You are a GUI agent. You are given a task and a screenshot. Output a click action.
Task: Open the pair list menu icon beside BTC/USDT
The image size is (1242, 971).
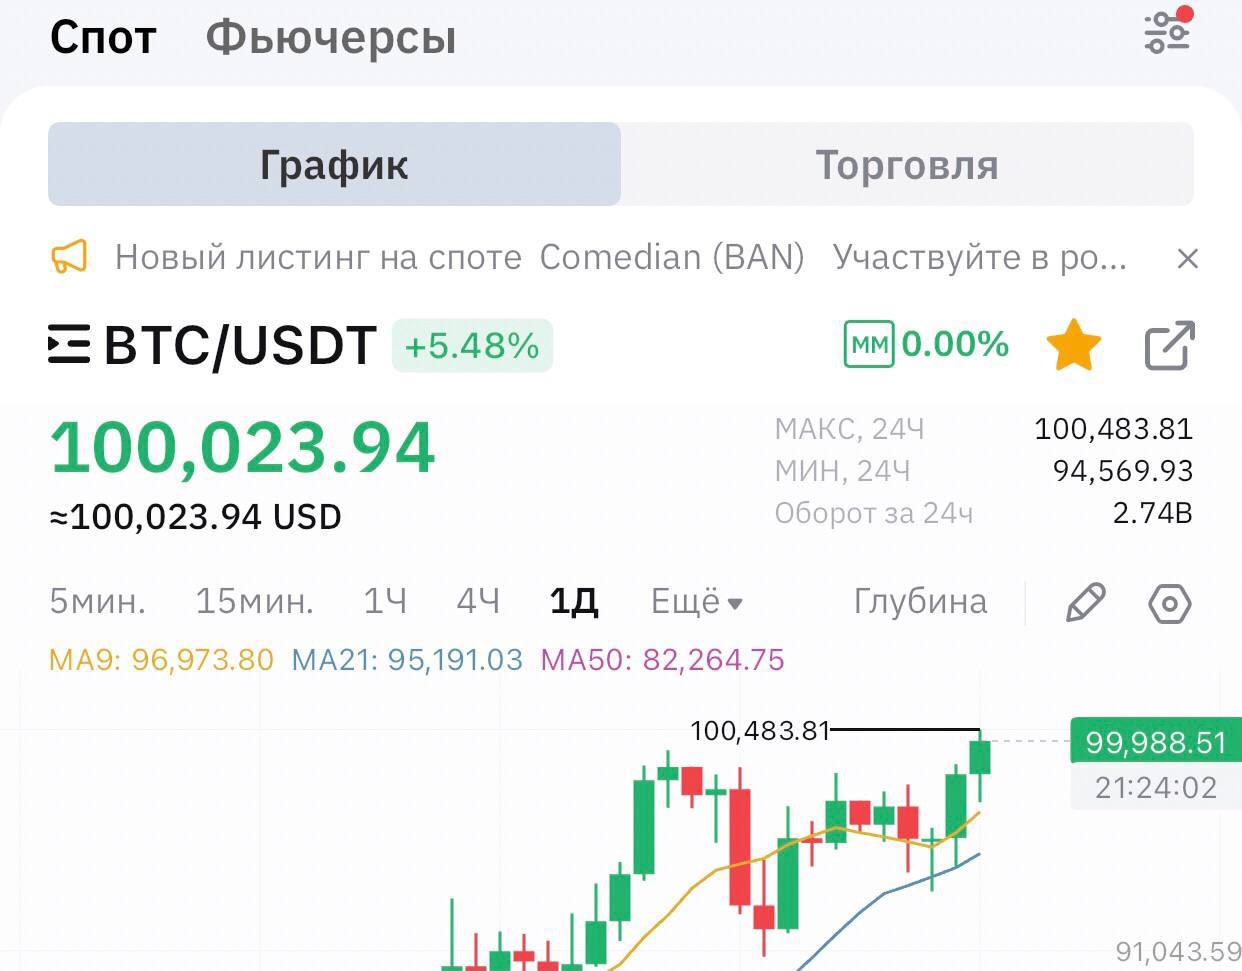(69, 345)
